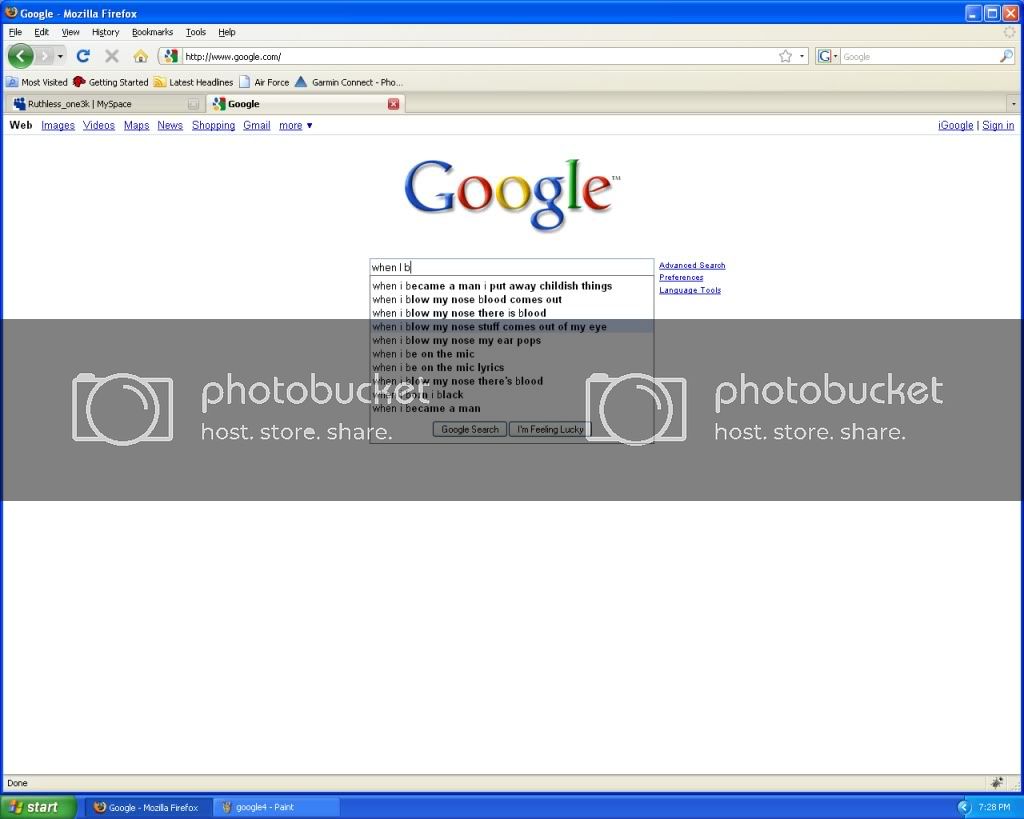Viewport: 1024px width, 819px height.
Task: Click the Maps link
Action: [136, 125]
